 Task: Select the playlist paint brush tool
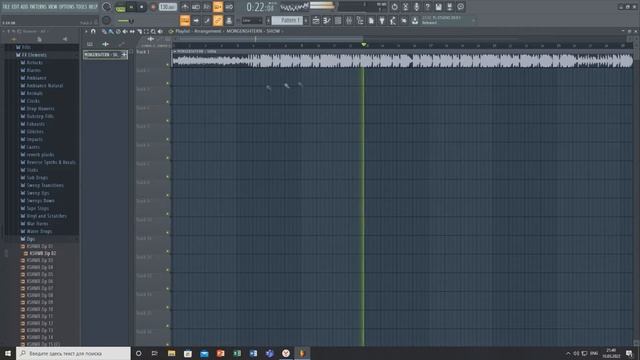(x=111, y=31)
